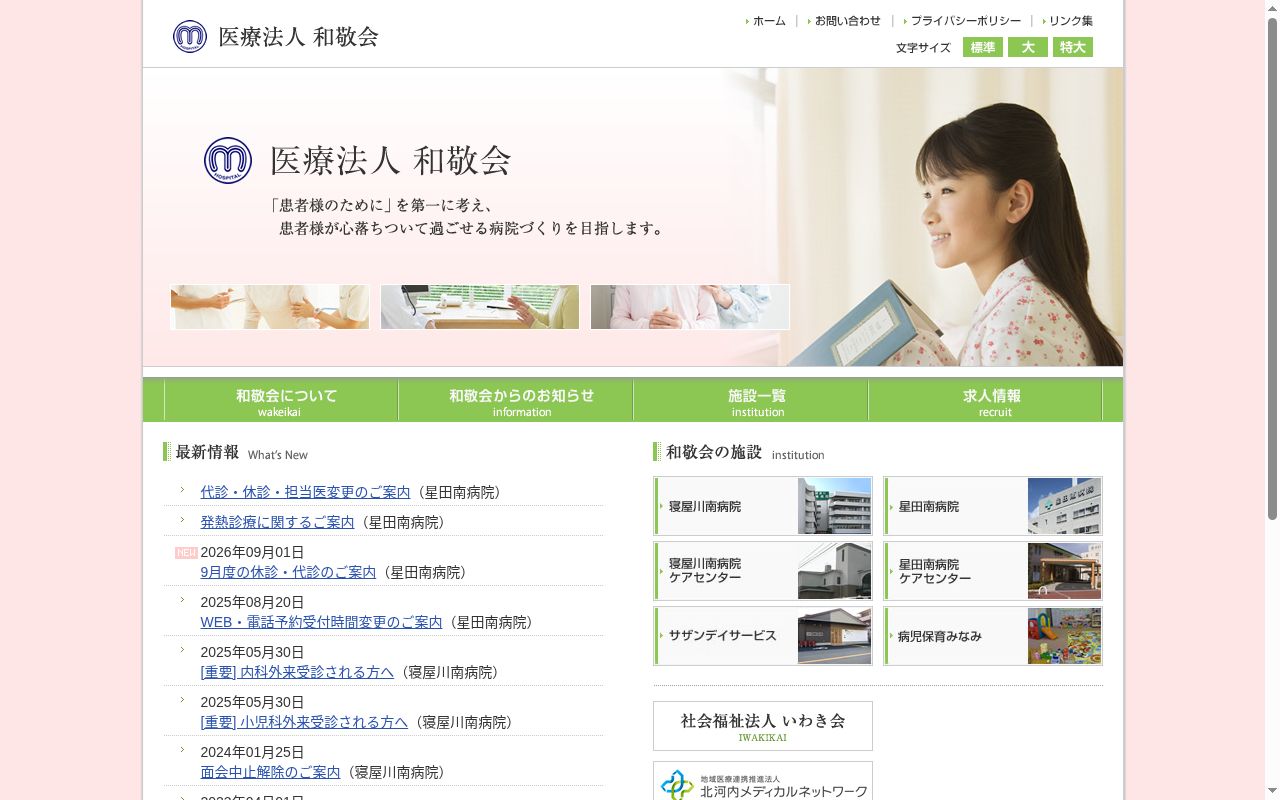Open 発熱診療に関するご案内 news link

coord(277,522)
